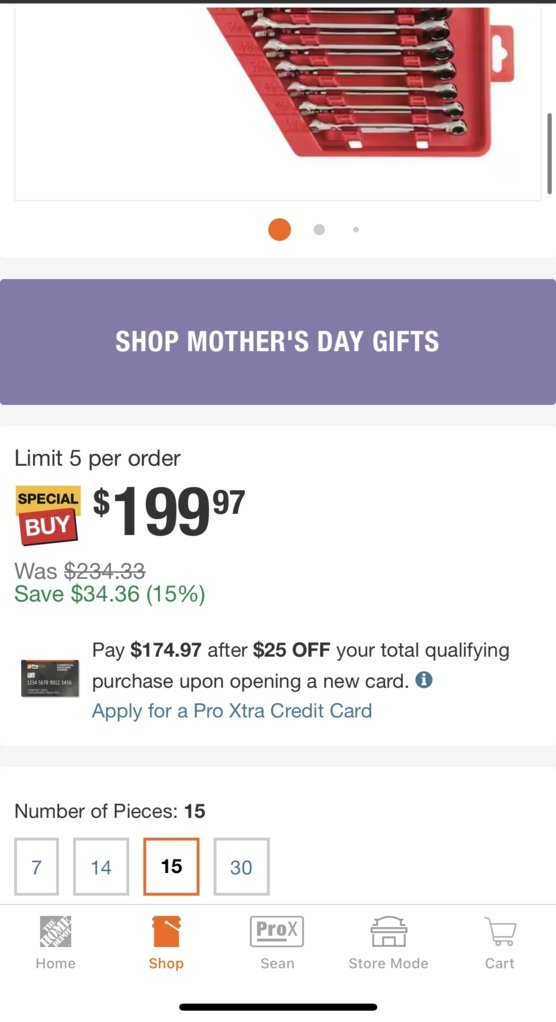Tap the Pro Xtra credit card image
Image resolution: width=556 pixels, height=1022 pixels.
(x=50, y=679)
